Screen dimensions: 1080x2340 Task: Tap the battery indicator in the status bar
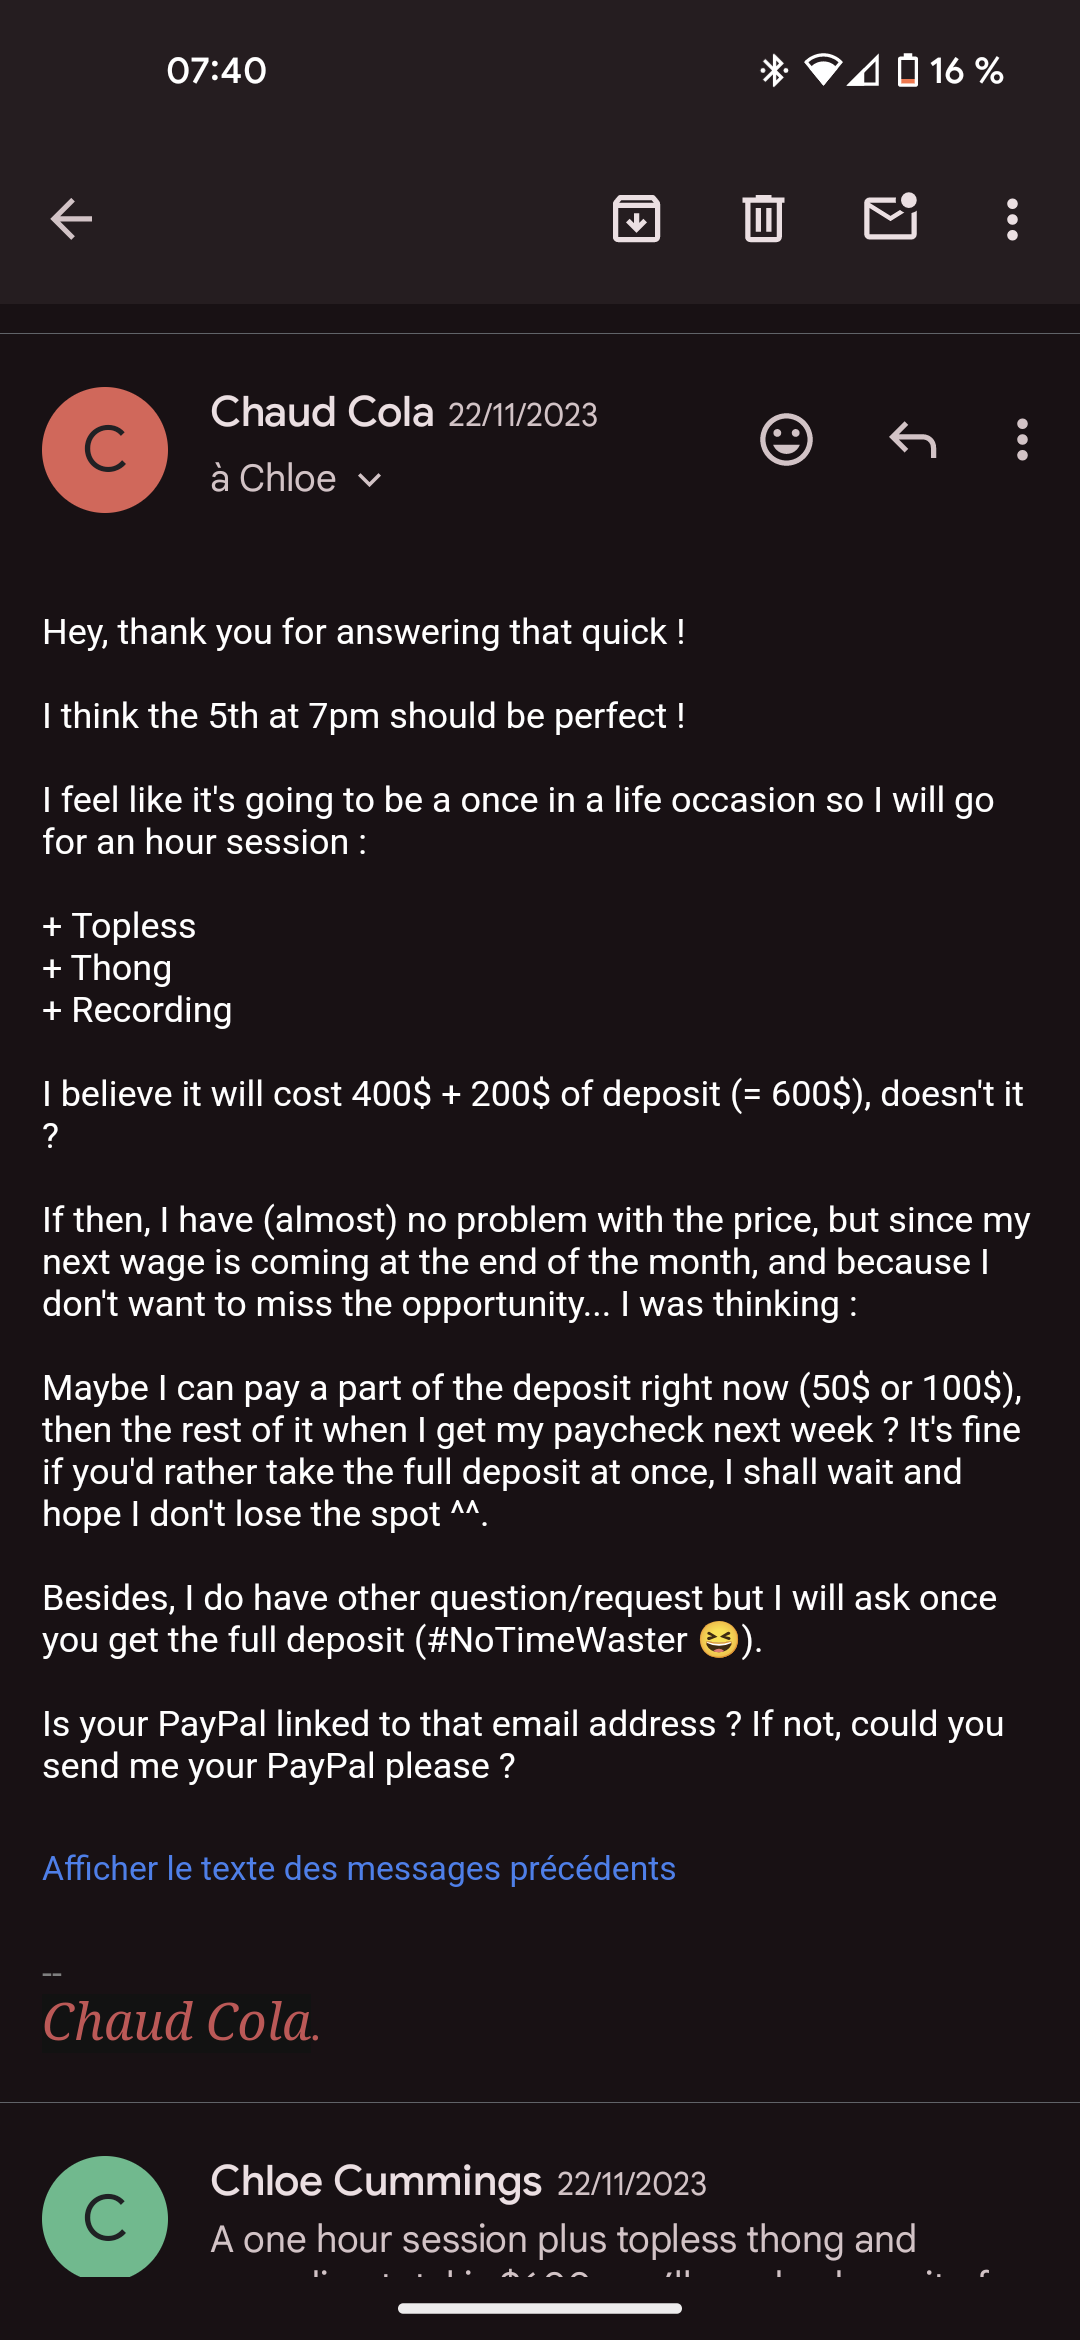908,71
